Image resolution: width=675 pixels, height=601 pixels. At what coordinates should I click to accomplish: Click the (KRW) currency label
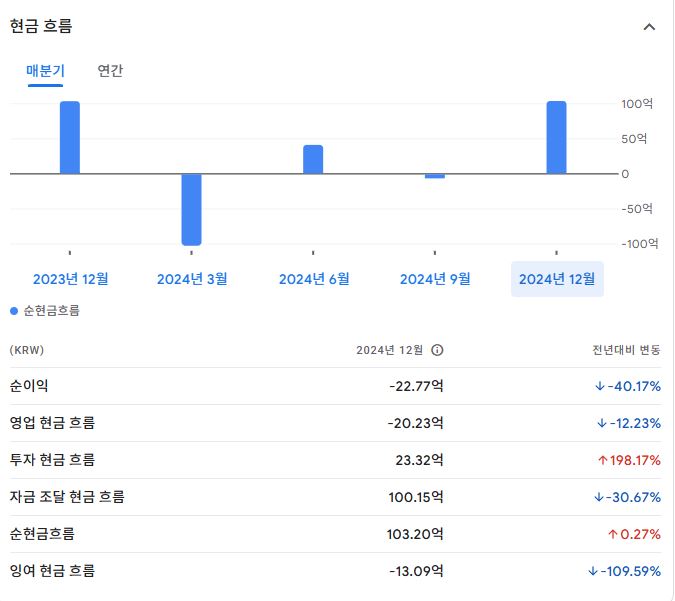click(27, 350)
